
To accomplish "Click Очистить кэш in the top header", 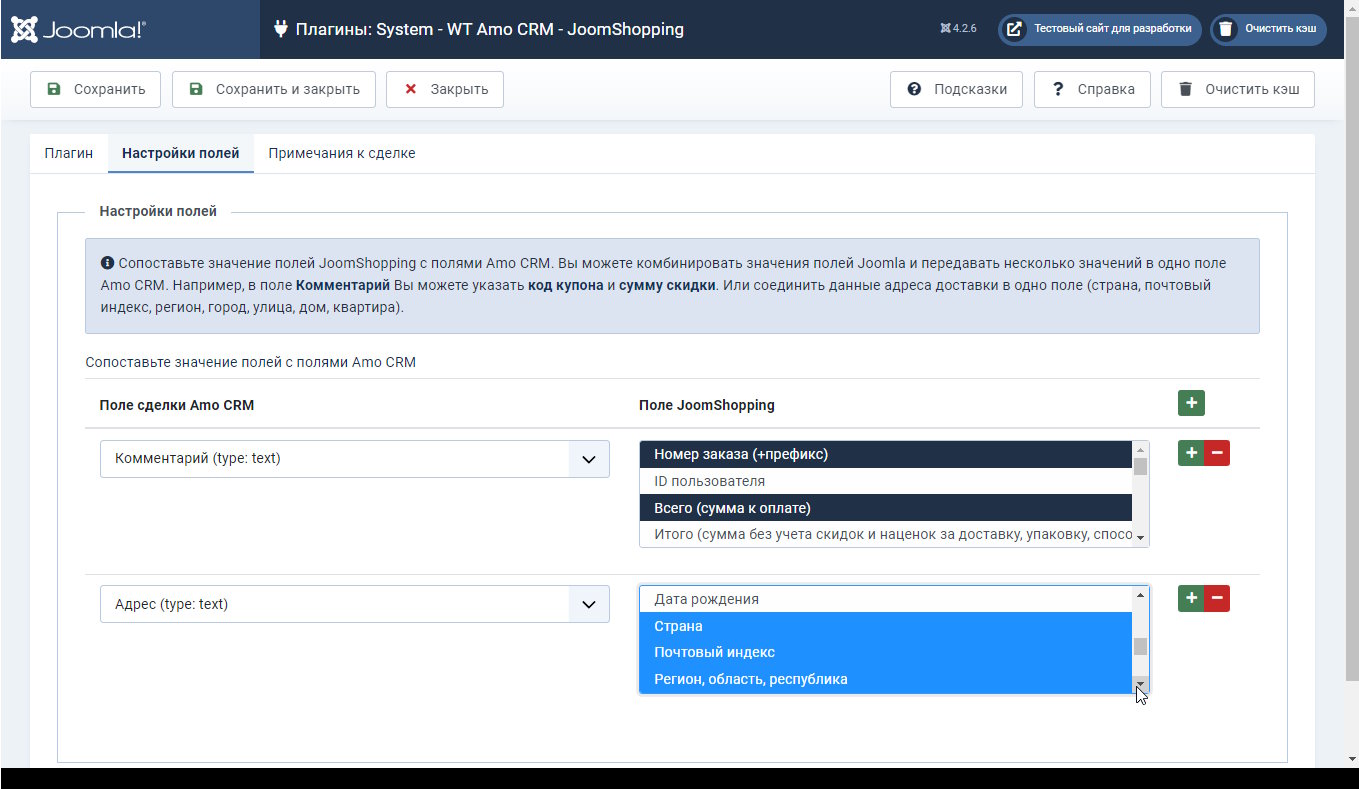I will click(x=1268, y=29).
